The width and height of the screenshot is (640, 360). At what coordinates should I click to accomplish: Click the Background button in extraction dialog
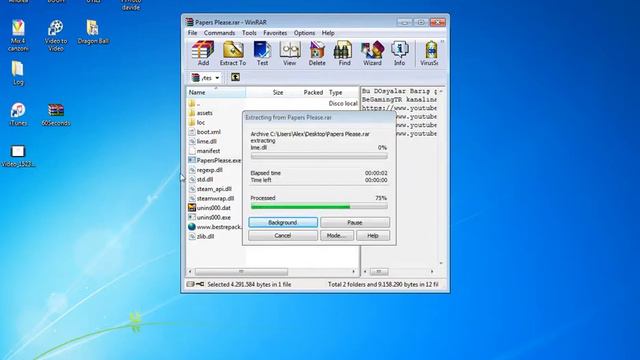[283, 222]
